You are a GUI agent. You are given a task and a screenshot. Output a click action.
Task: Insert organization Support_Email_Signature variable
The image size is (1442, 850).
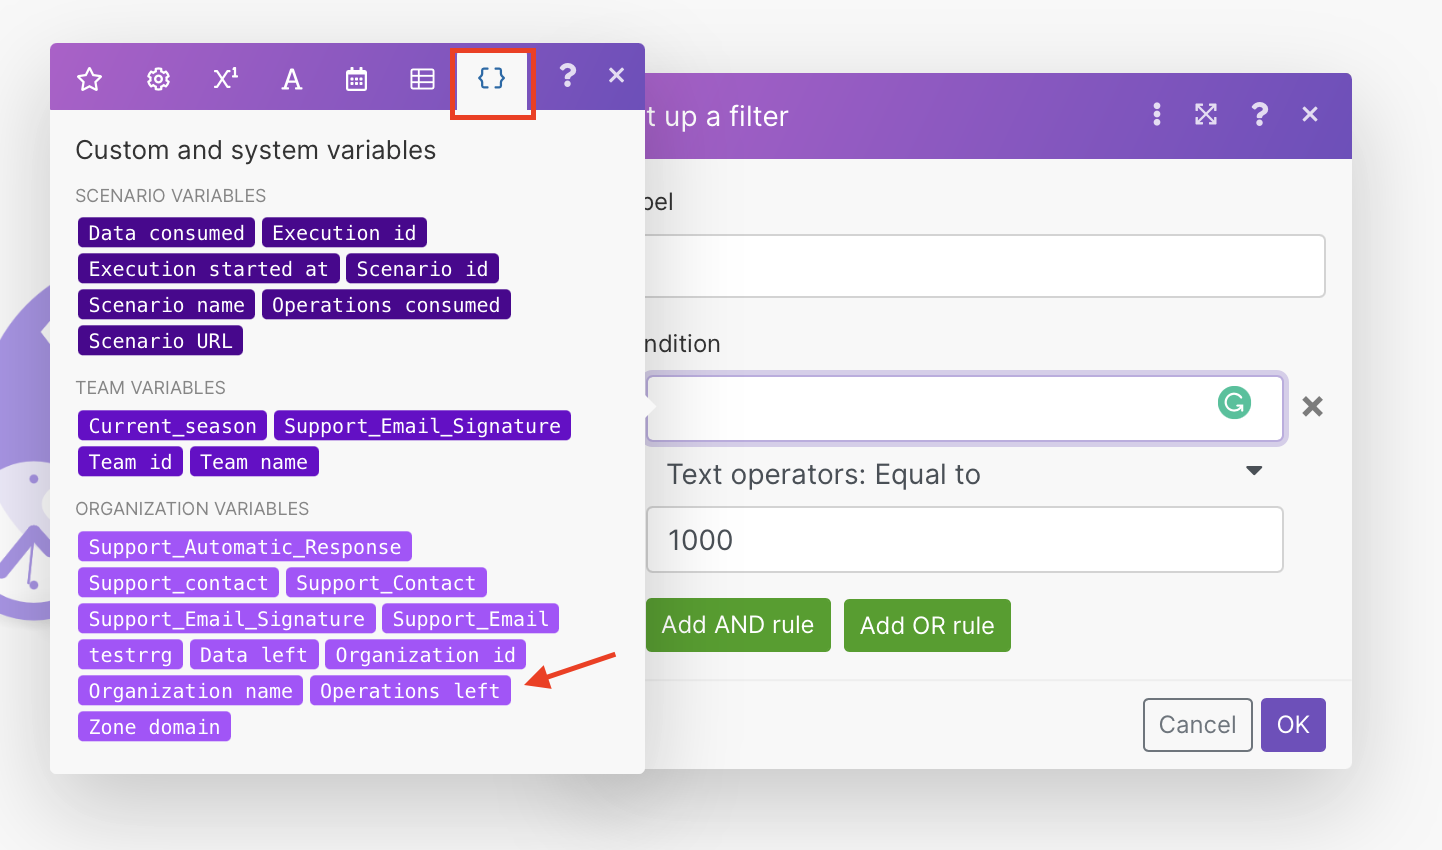click(x=227, y=619)
